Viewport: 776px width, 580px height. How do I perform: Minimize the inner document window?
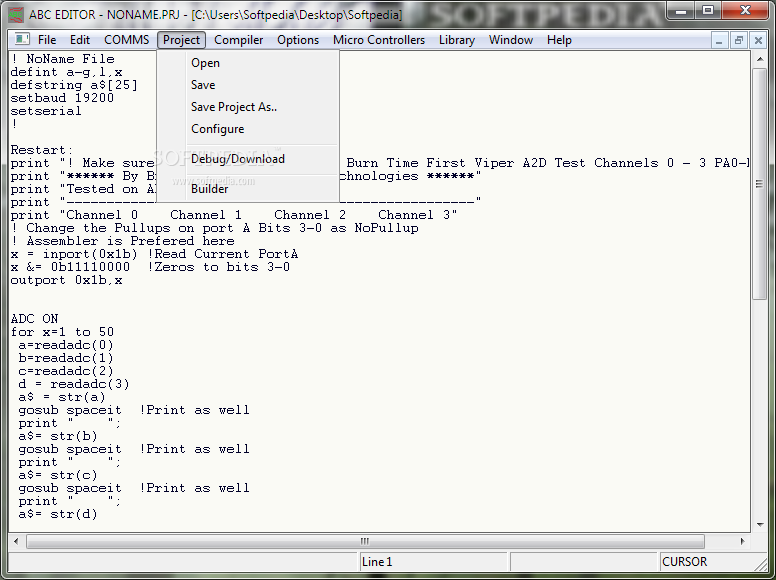pyautogui.click(x=719, y=40)
